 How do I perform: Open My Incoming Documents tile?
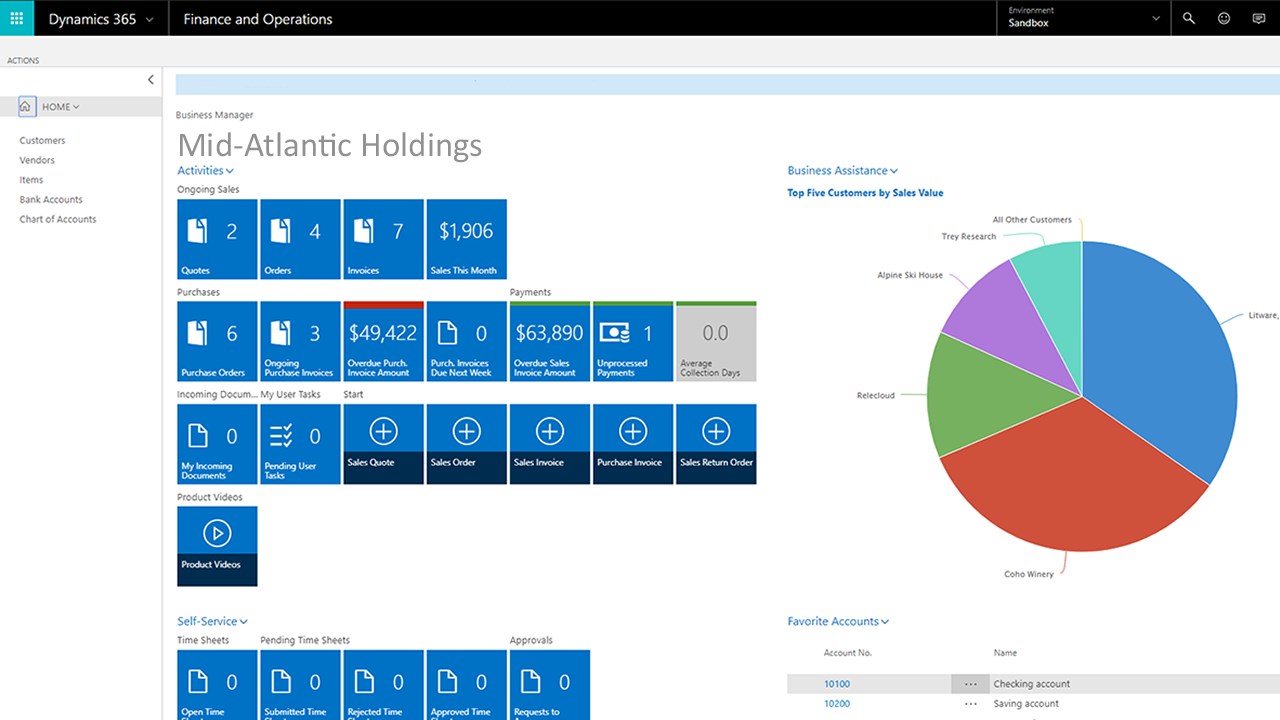217,444
